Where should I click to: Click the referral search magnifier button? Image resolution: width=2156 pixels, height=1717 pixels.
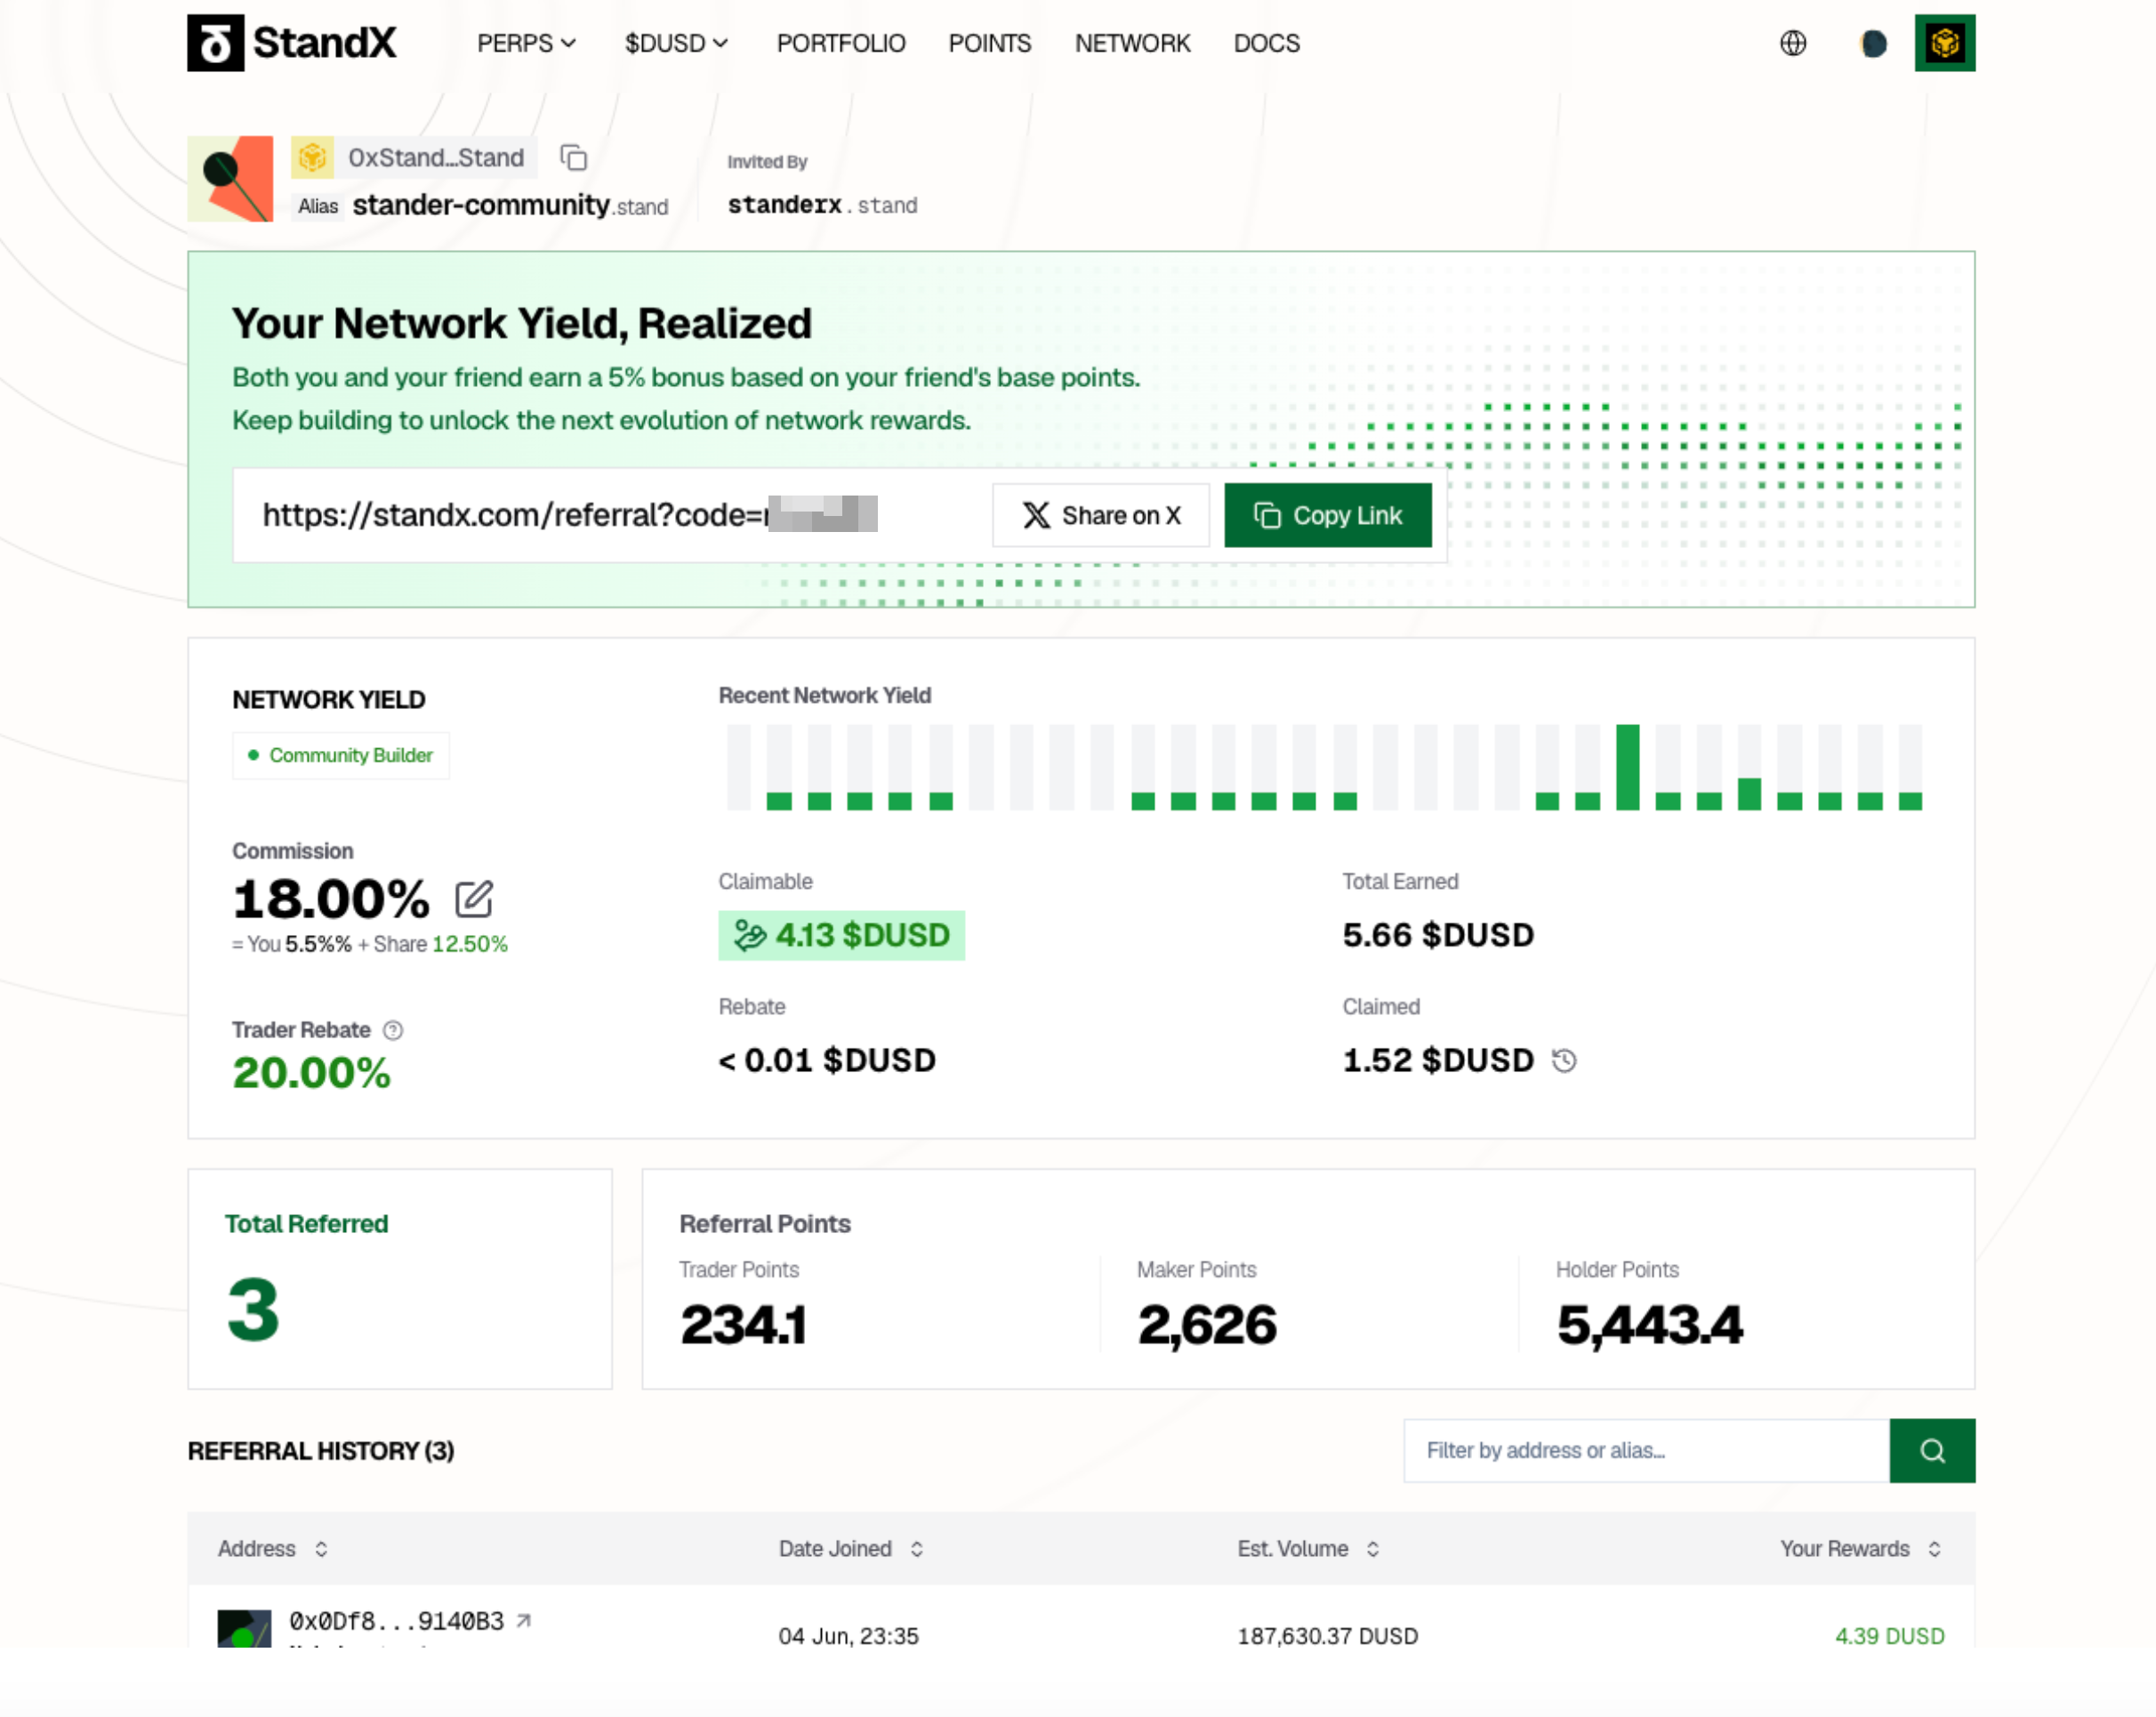1932,1450
